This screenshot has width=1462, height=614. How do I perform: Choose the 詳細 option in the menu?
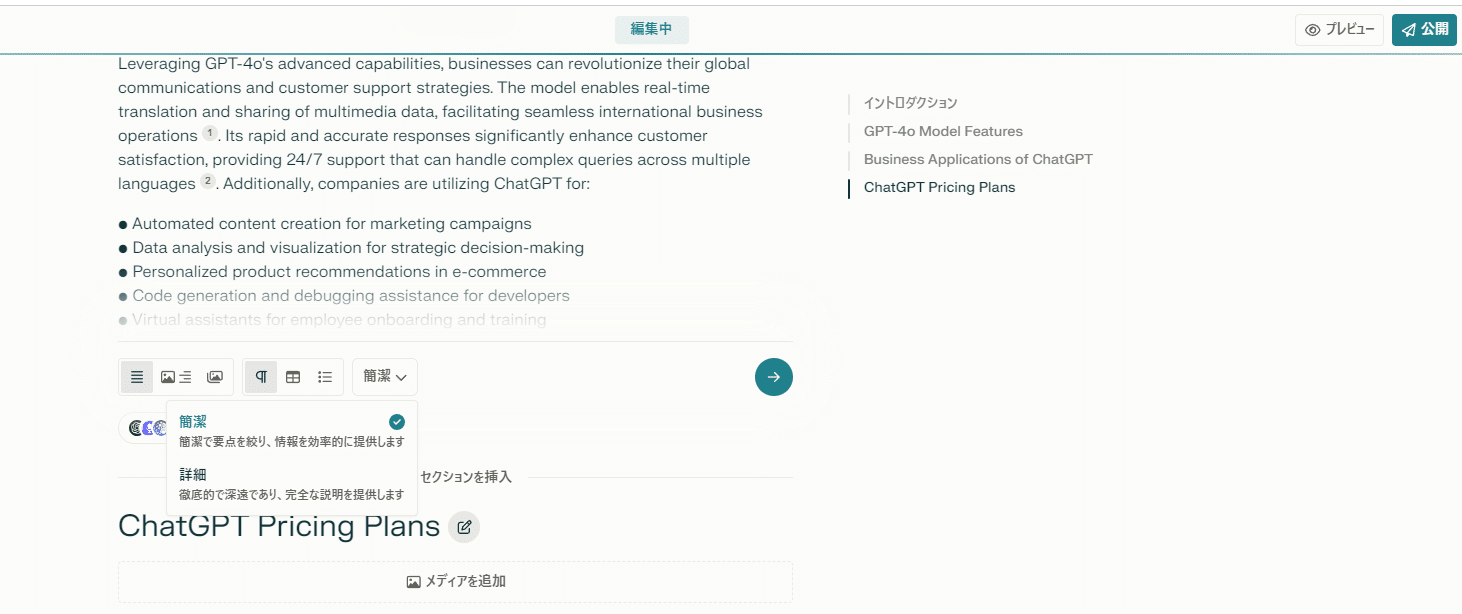pos(292,484)
